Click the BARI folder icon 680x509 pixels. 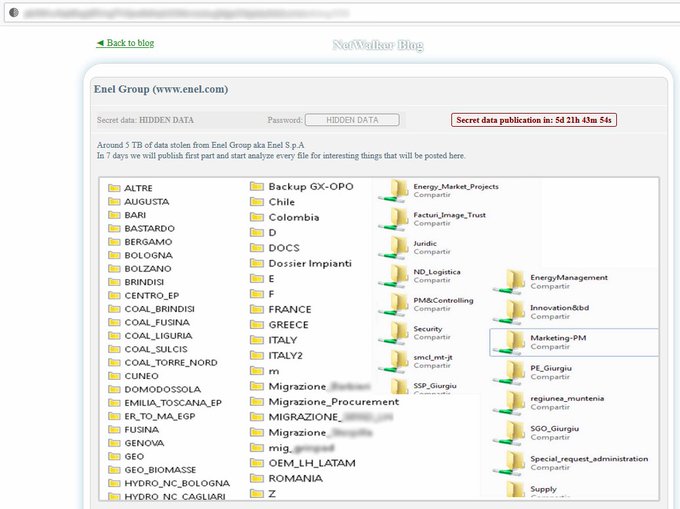pos(114,215)
